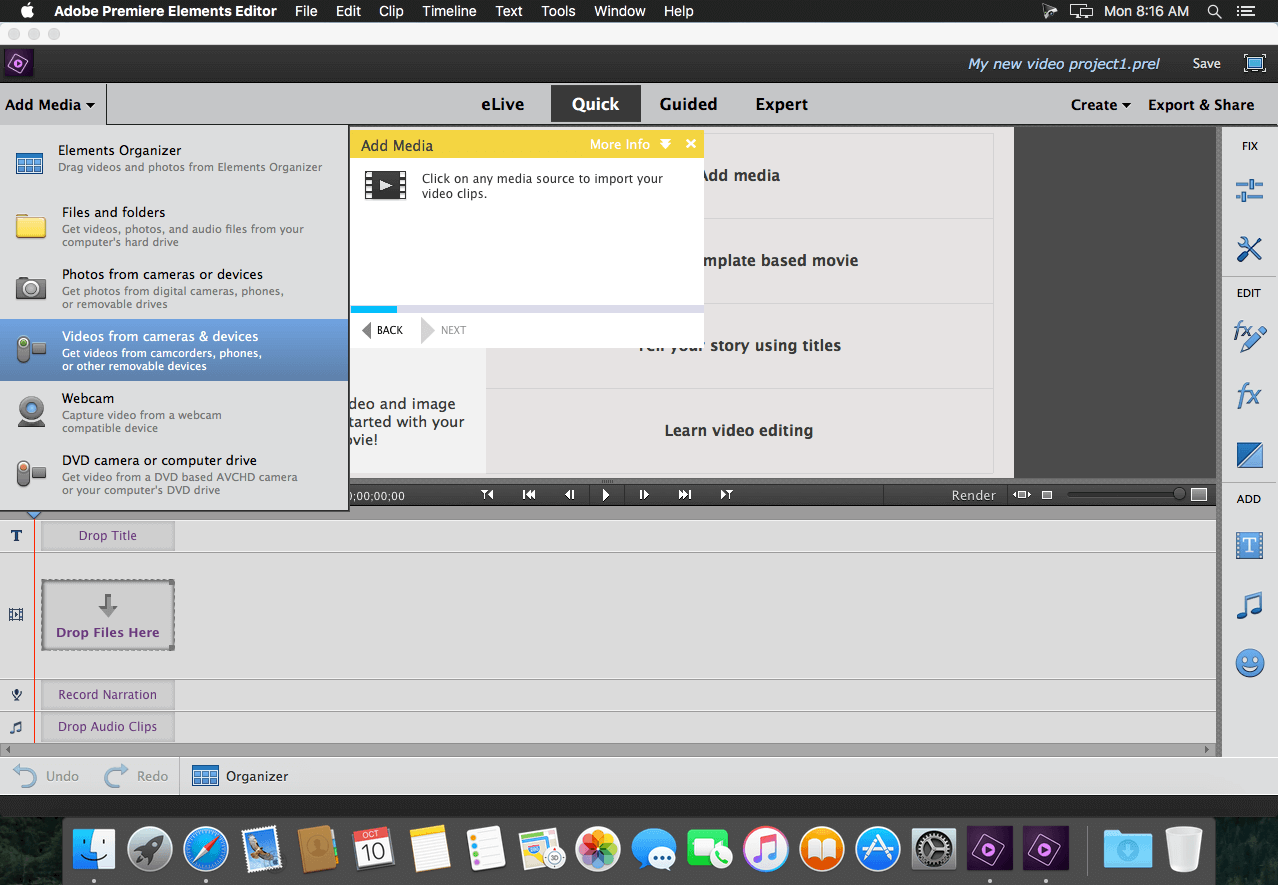Click BACK in the hint popup
This screenshot has width=1278, height=885.
(382, 330)
